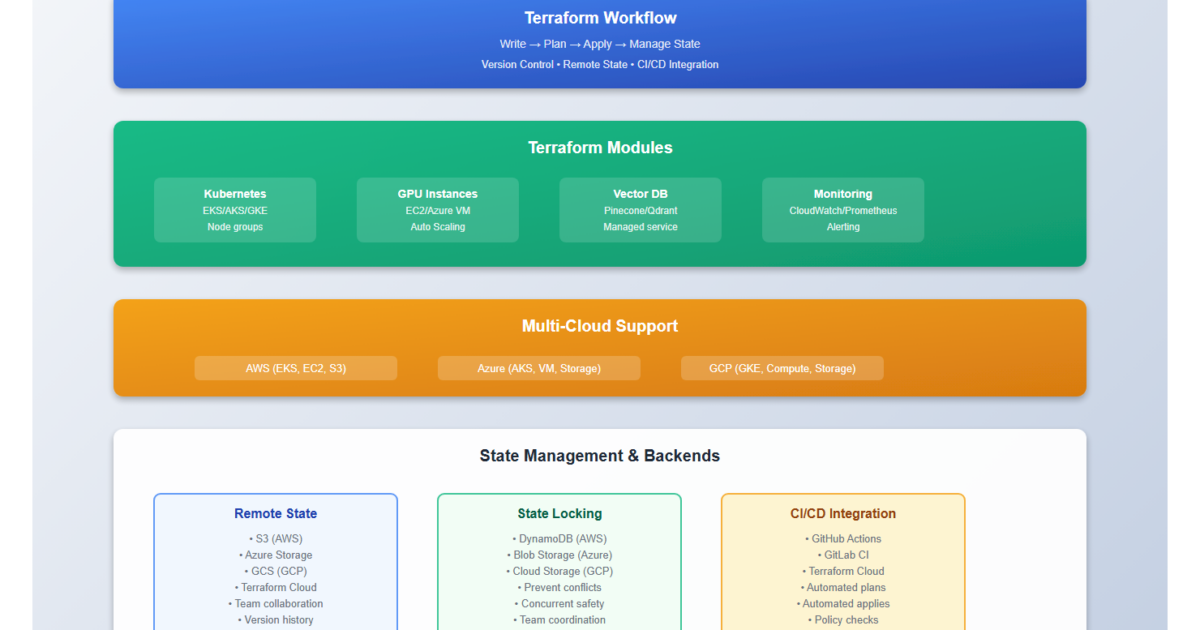Click the Terraform Workflow banner title

pyautogui.click(x=600, y=18)
